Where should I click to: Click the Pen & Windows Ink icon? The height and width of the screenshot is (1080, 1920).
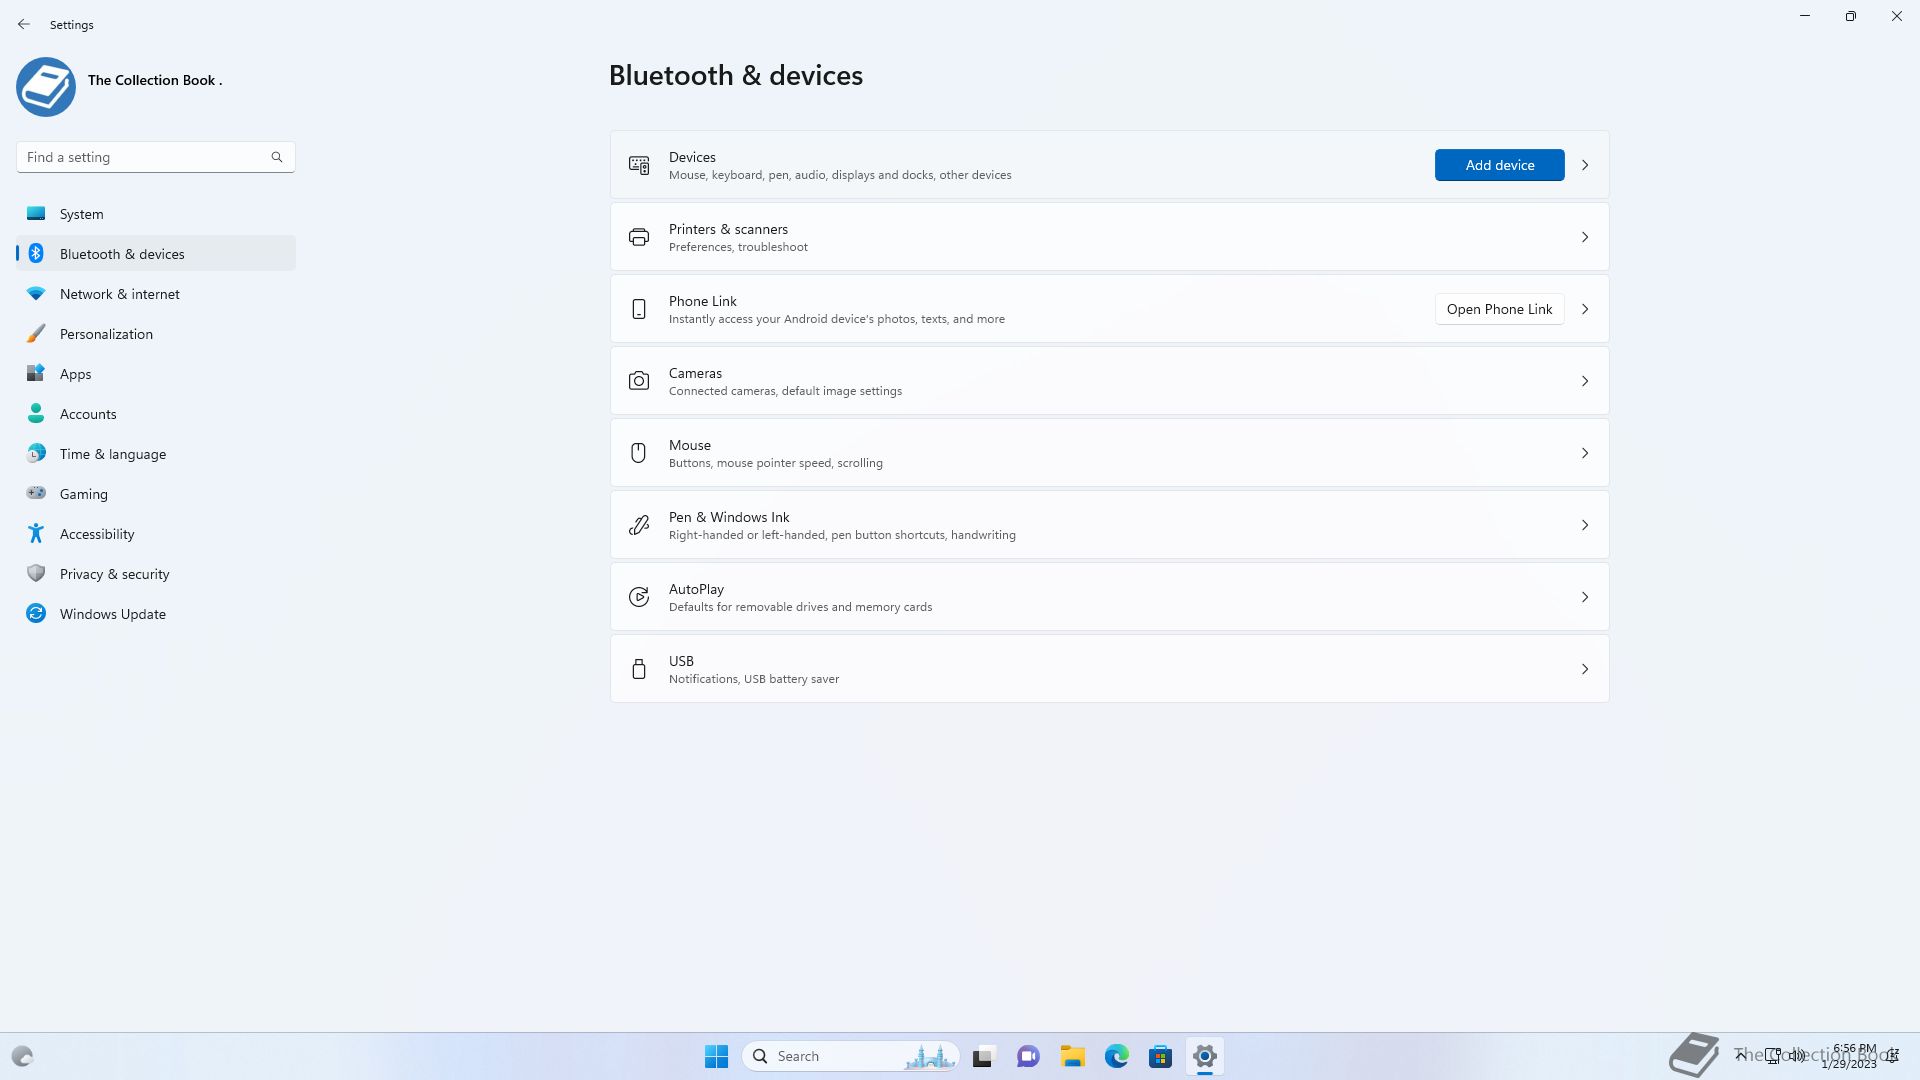coord(639,525)
